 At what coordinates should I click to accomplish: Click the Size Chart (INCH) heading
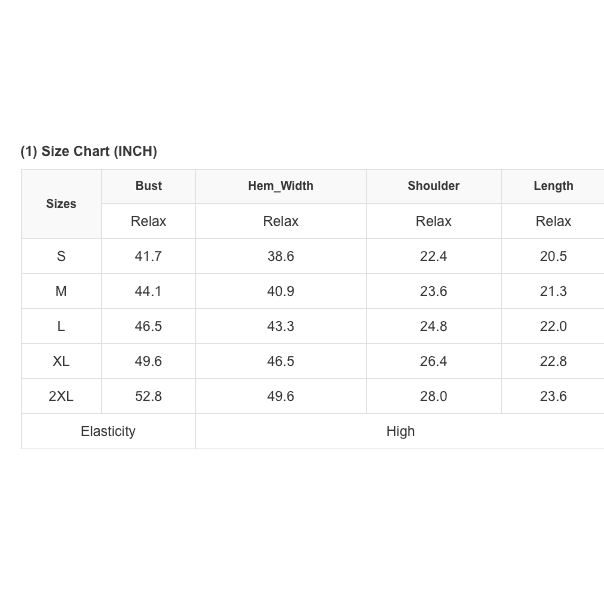click(x=89, y=152)
